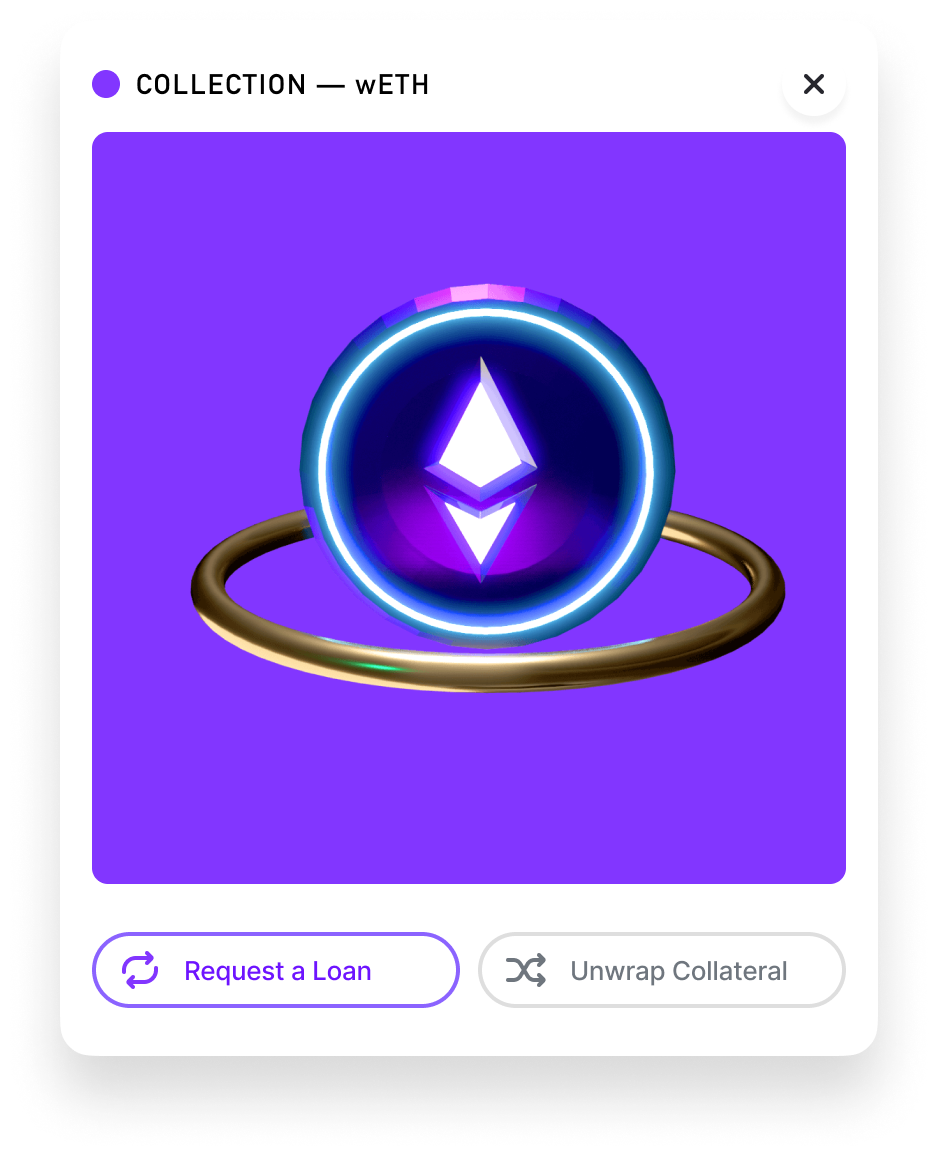
Task: Open the wETH NFT artwork image
Action: pos(469,508)
